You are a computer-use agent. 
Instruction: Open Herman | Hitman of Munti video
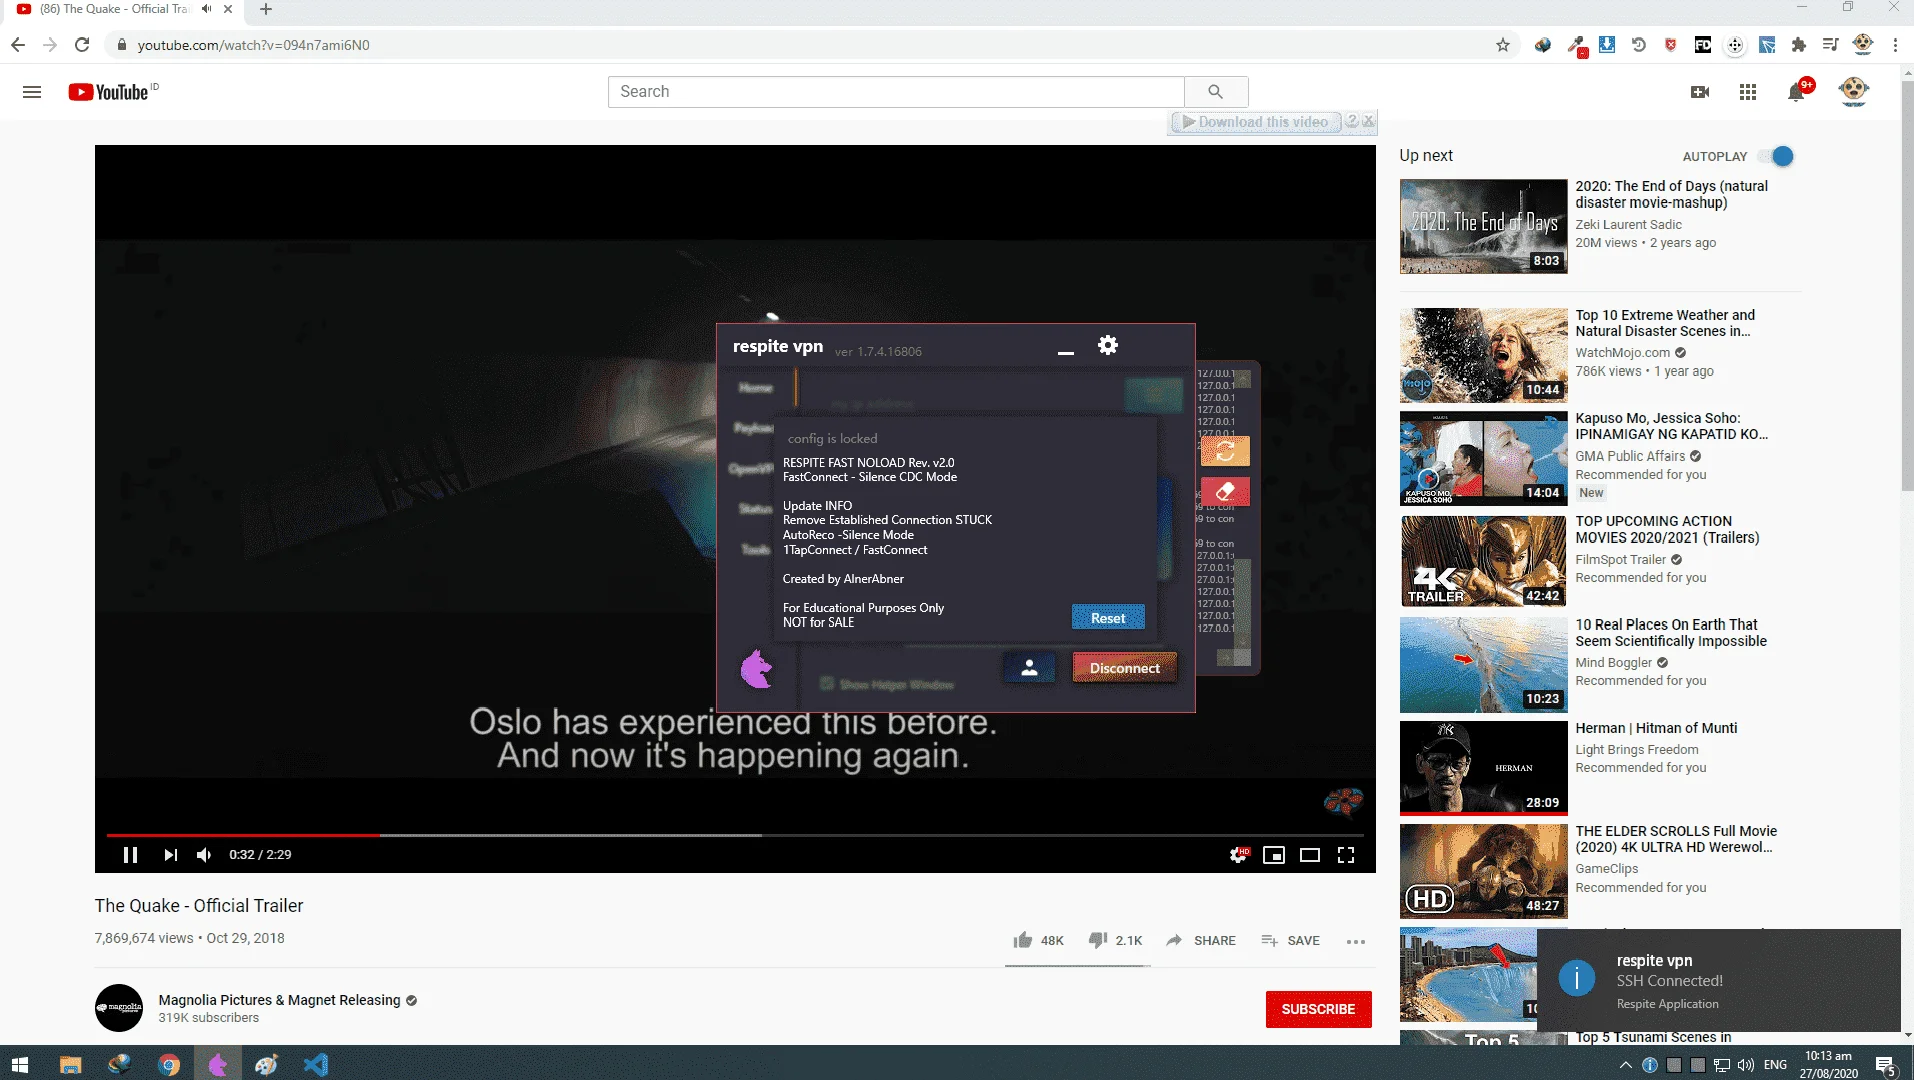pos(1656,728)
